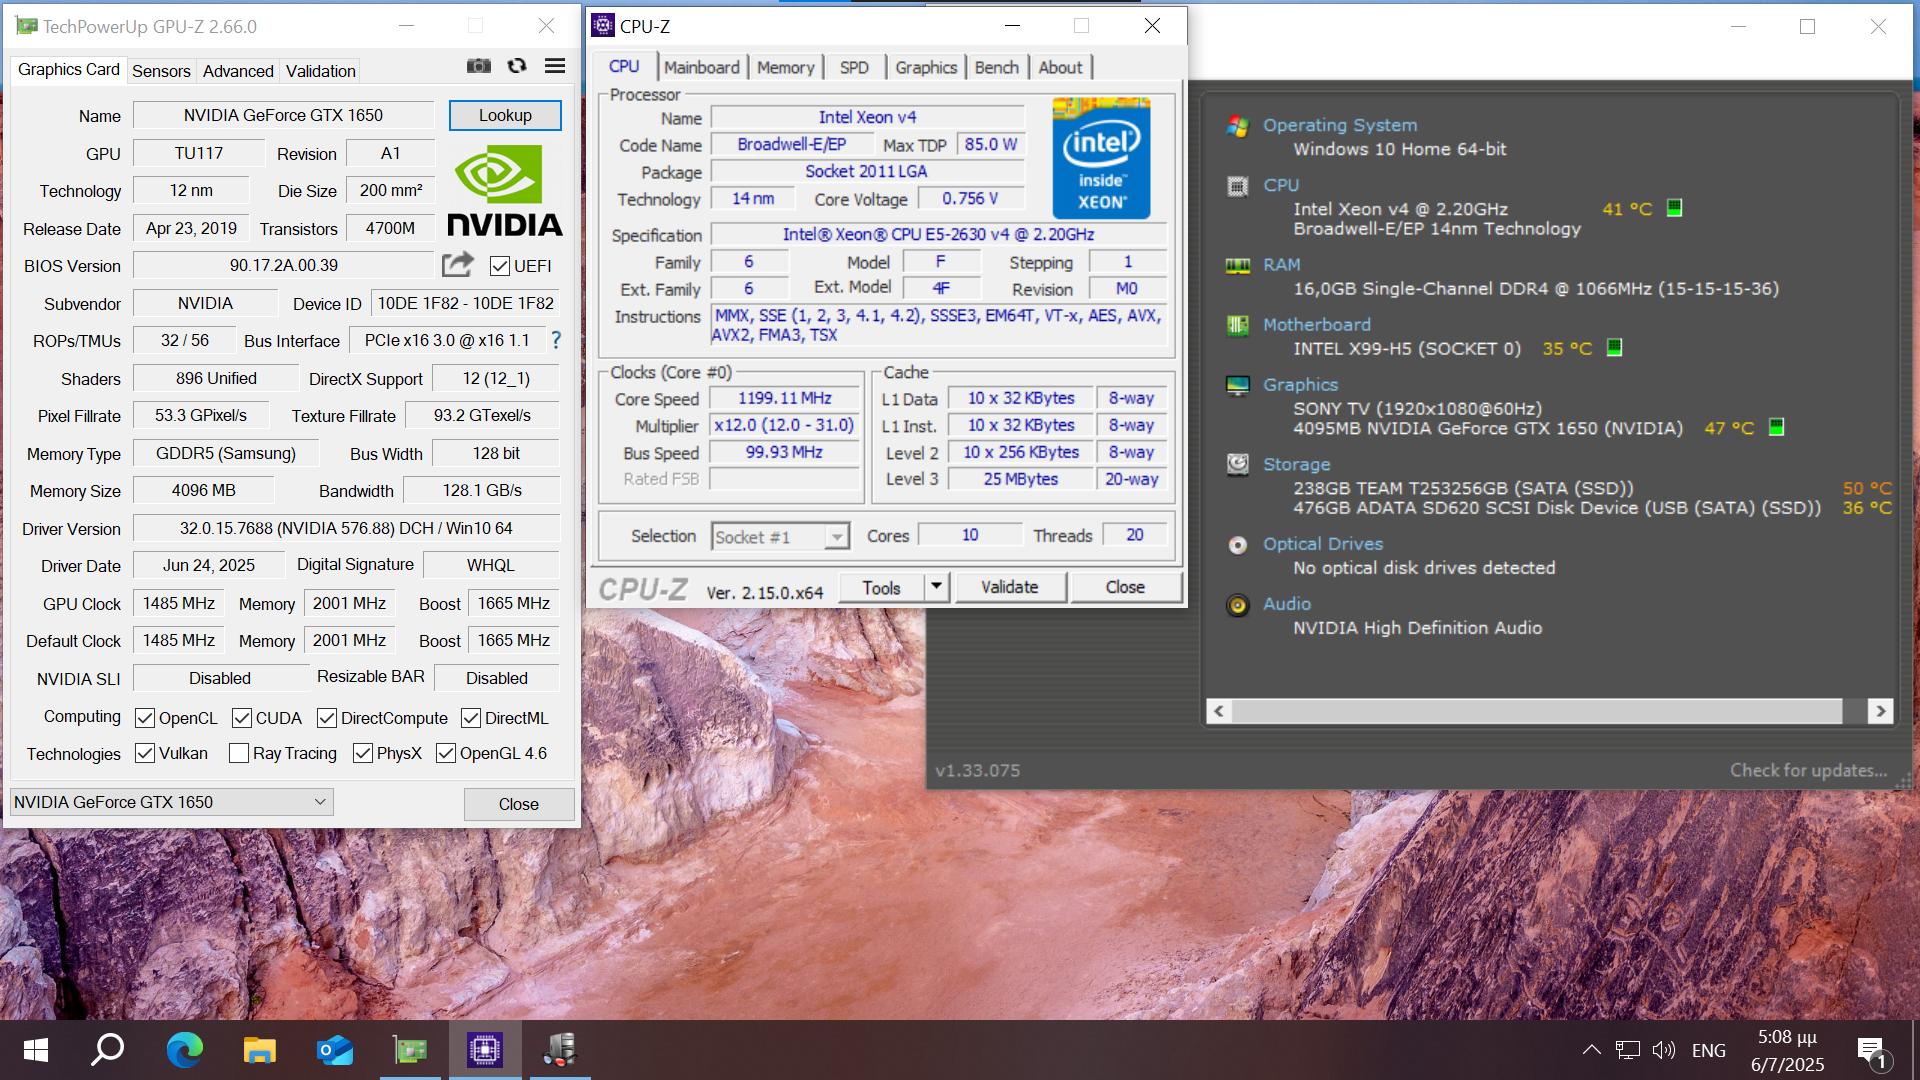Click the BIOS share/export arrow icon
This screenshot has height=1080, width=1920.
coord(458,264)
